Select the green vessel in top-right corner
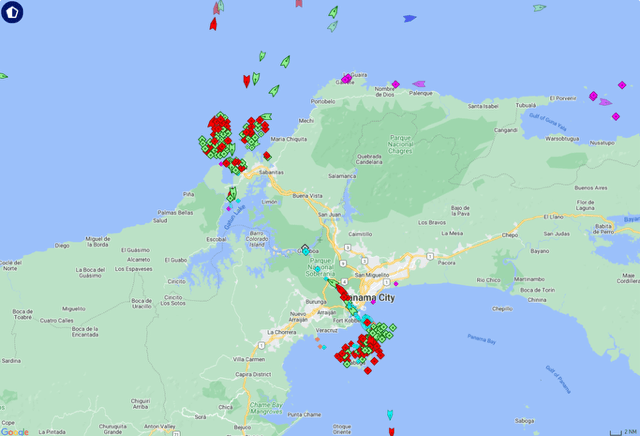The height and width of the screenshot is (436, 640). (539, 8)
